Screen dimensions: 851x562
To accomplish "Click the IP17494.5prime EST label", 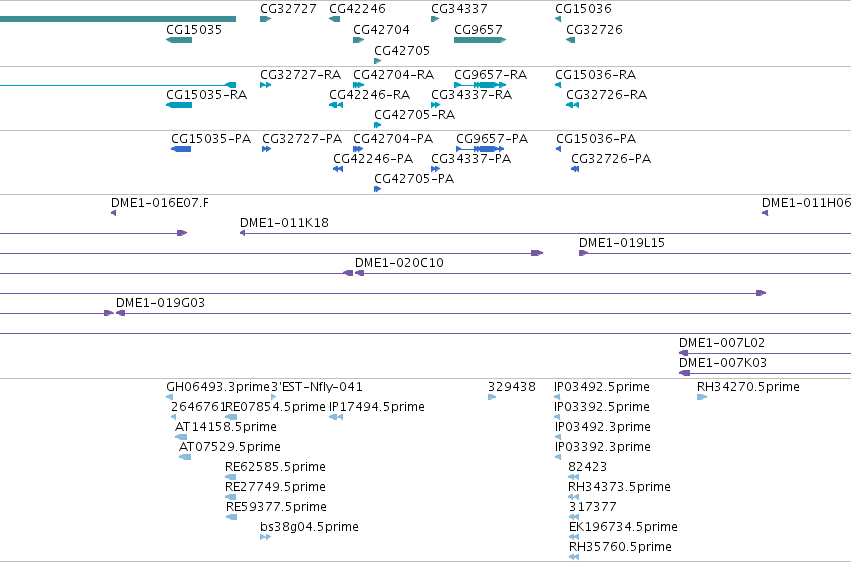I will click(x=377, y=407).
